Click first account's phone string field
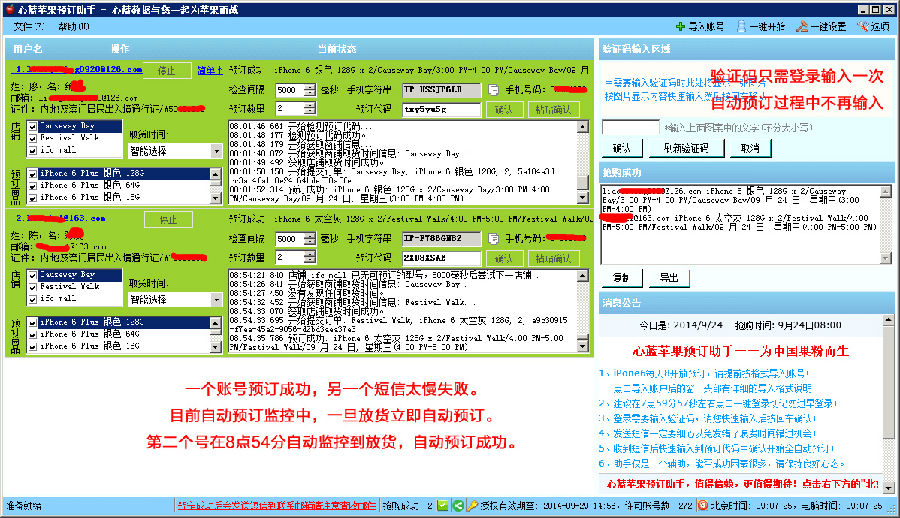The image size is (900, 518). tap(441, 90)
